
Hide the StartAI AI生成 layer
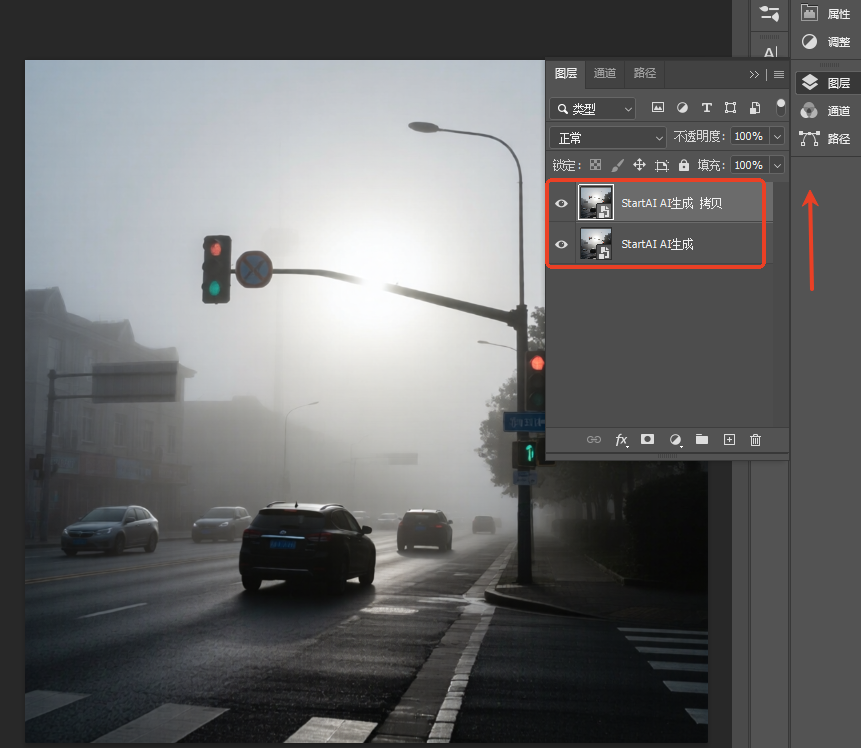[x=561, y=244]
